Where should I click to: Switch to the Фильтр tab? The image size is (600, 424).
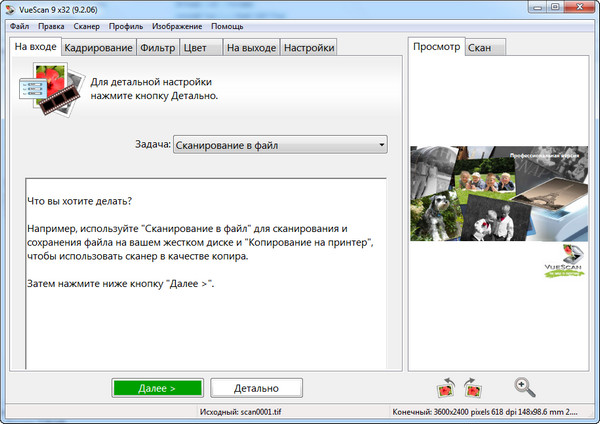[158, 48]
